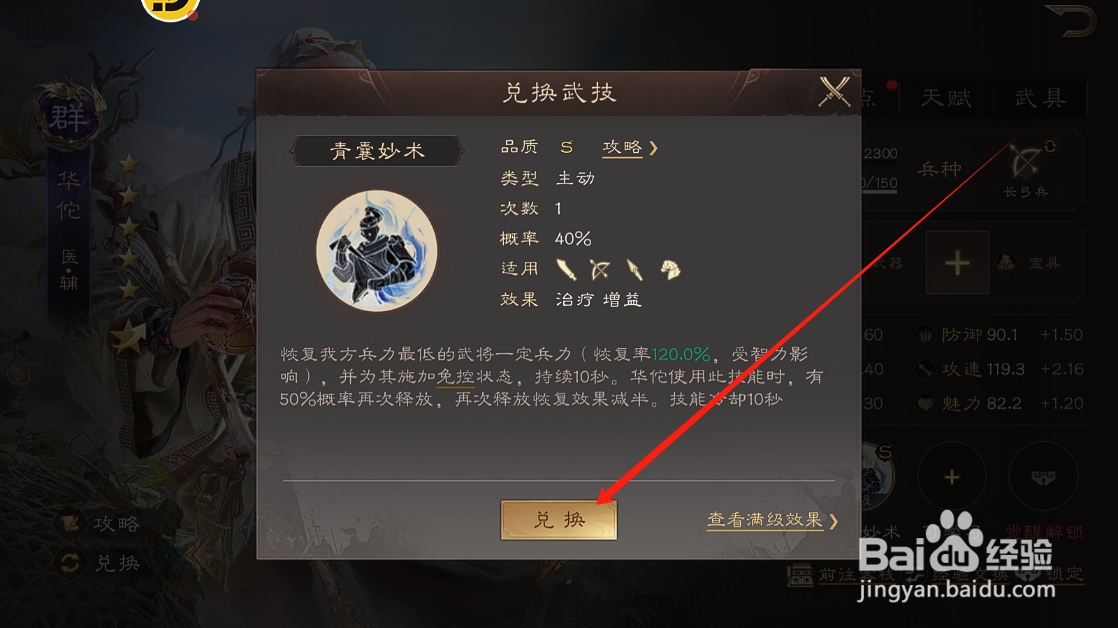The height and width of the screenshot is (628, 1118).
Task: Click the gold 兑换 exchange button
Action: [x=559, y=520]
